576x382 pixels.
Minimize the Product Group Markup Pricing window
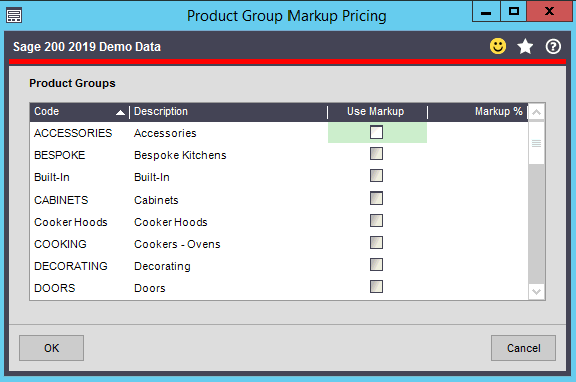click(x=486, y=11)
